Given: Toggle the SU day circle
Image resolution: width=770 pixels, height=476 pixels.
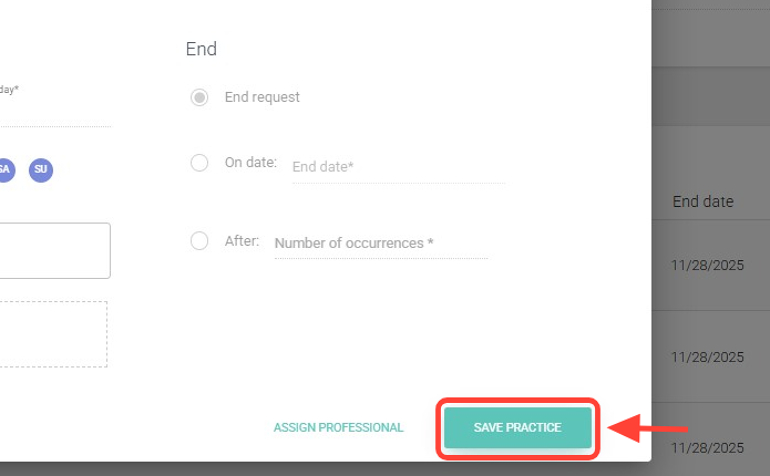Looking at the screenshot, I should pyautogui.click(x=41, y=169).
